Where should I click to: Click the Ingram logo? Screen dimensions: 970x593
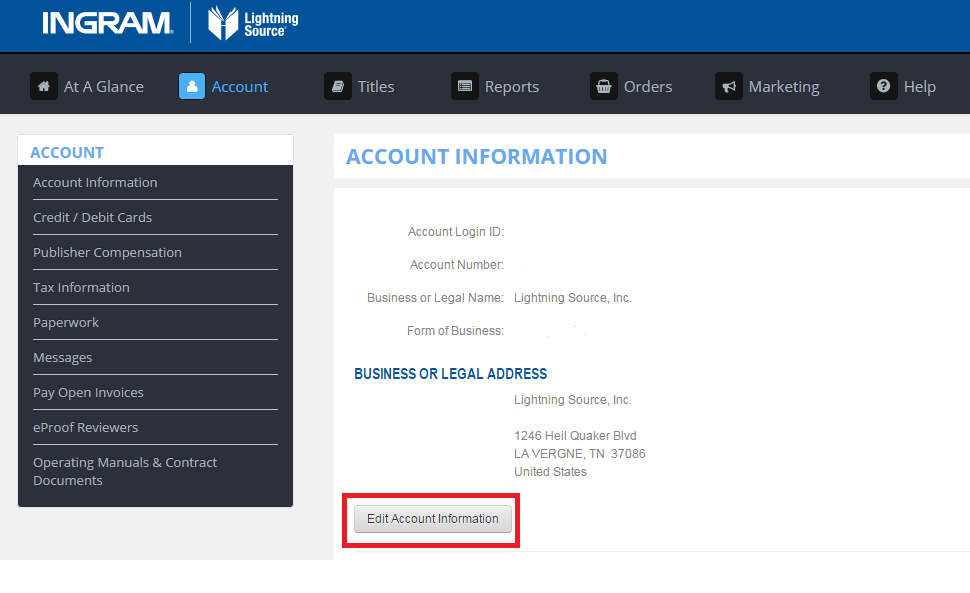tap(107, 23)
